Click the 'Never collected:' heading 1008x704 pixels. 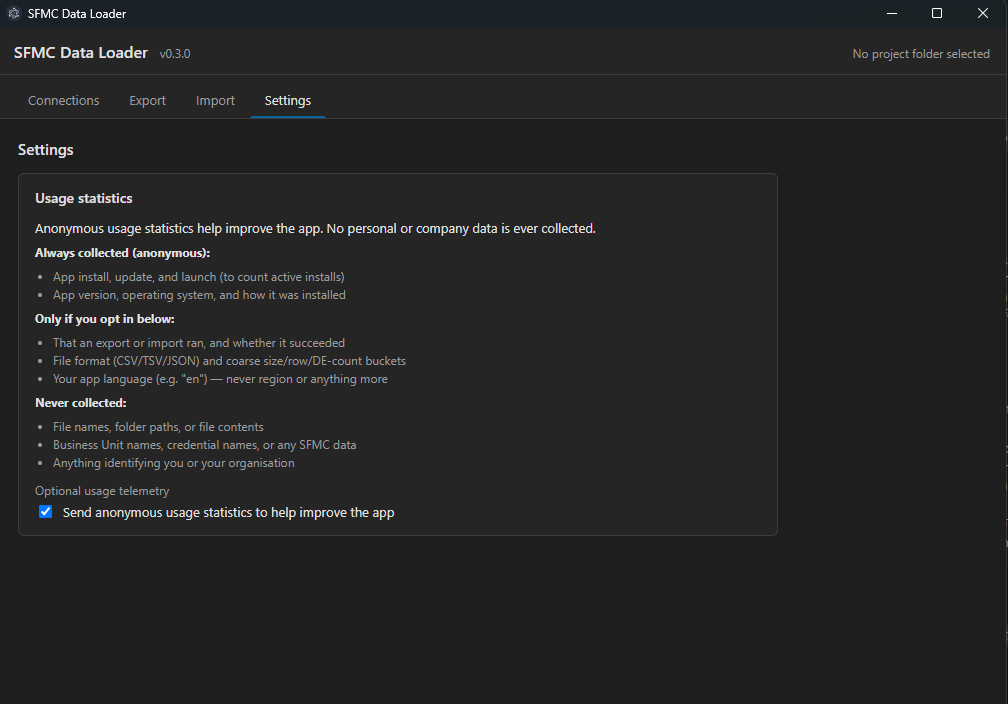tap(81, 403)
